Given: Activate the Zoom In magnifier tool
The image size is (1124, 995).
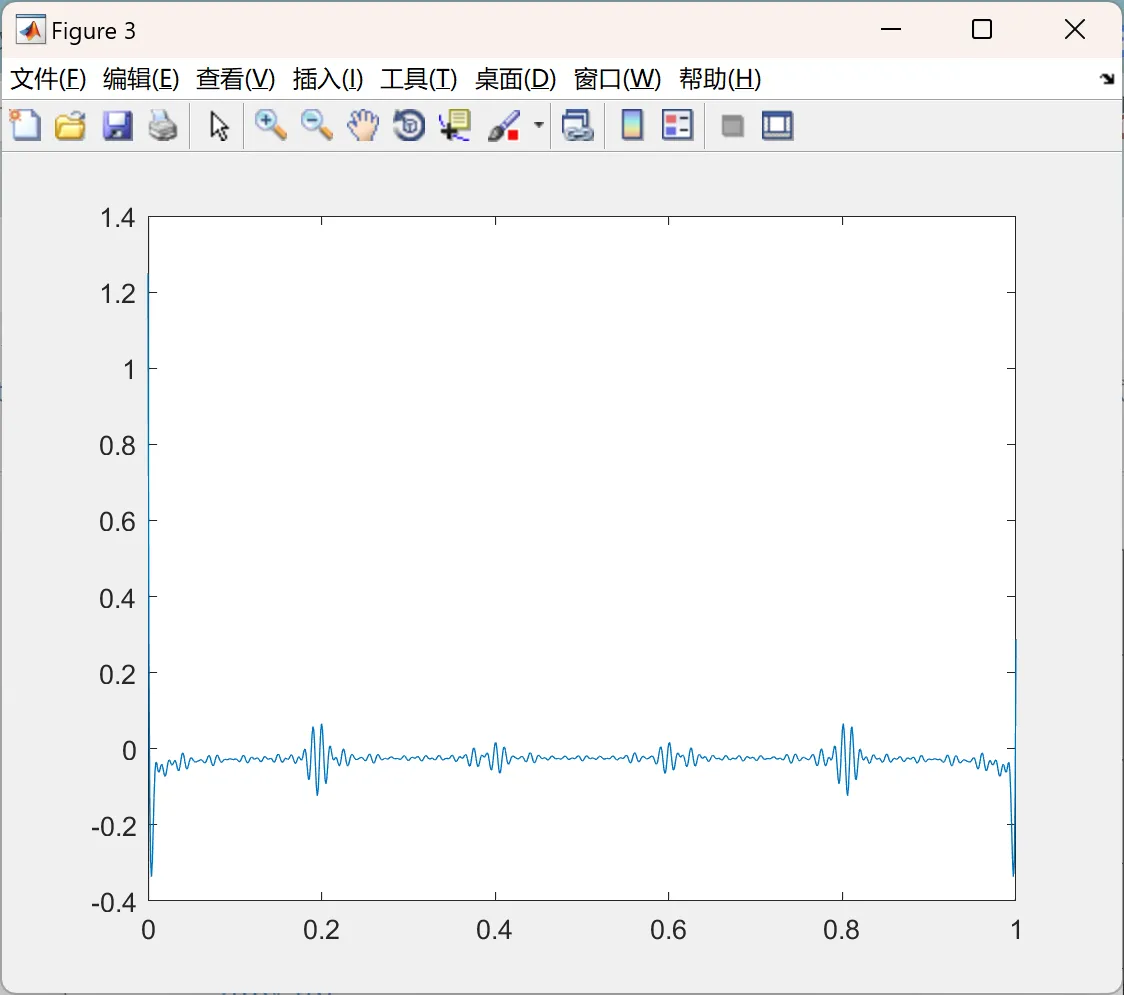Looking at the screenshot, I should 271,125.
